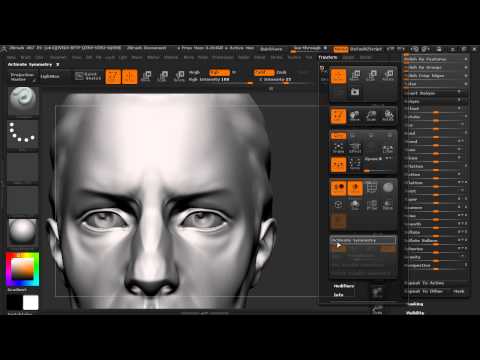This screenshot has height=360, width=480.
Task: Click the grid icon in Transform palette
Action: pyautogui.click(x=371, y=188)
